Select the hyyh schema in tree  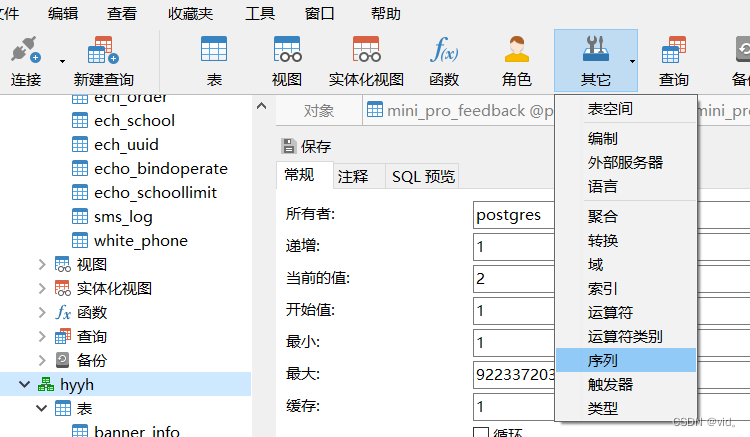point(77,384)
